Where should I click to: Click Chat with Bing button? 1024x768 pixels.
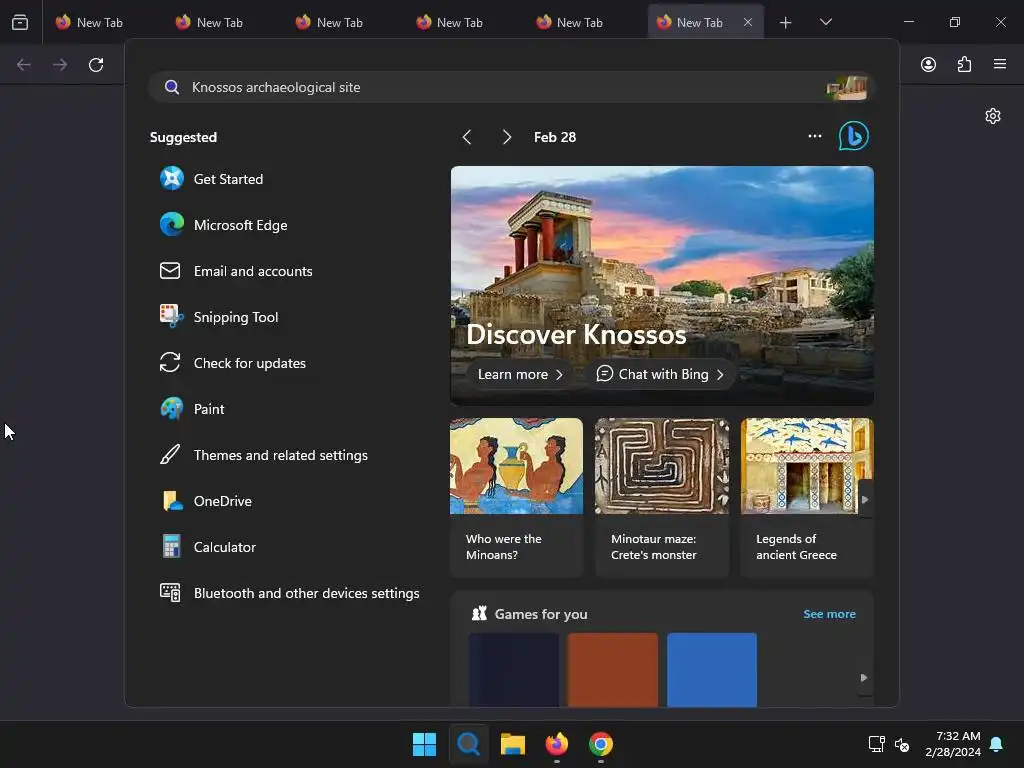coord(660,374)
